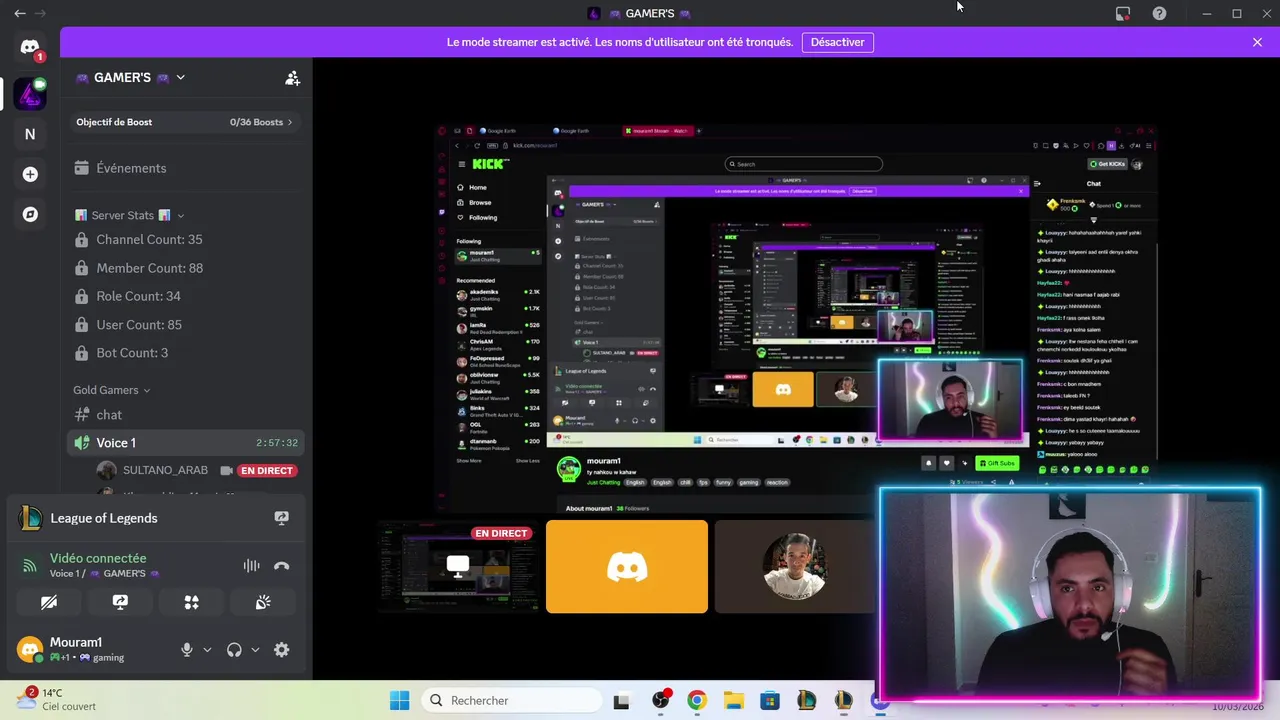Viewport: 1280px width, 720px height.
Task: Open OBS Studio from the taskbar
Action: click(660, 700)
